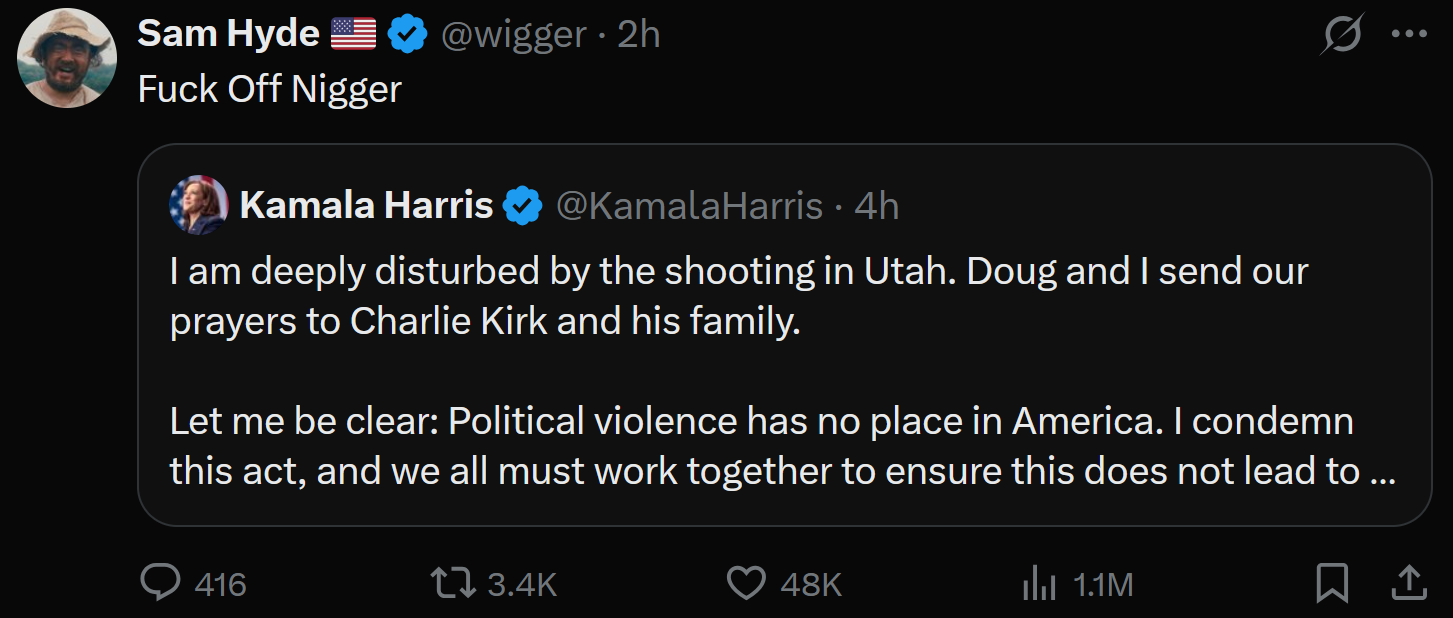Screen dimensions: 1453x618
Task: Open the @KamalaHarris handle link
Action: tap(689, 206)
